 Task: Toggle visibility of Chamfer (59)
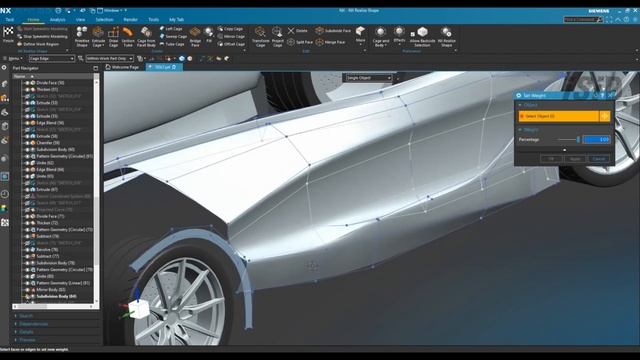coord(27,143)
